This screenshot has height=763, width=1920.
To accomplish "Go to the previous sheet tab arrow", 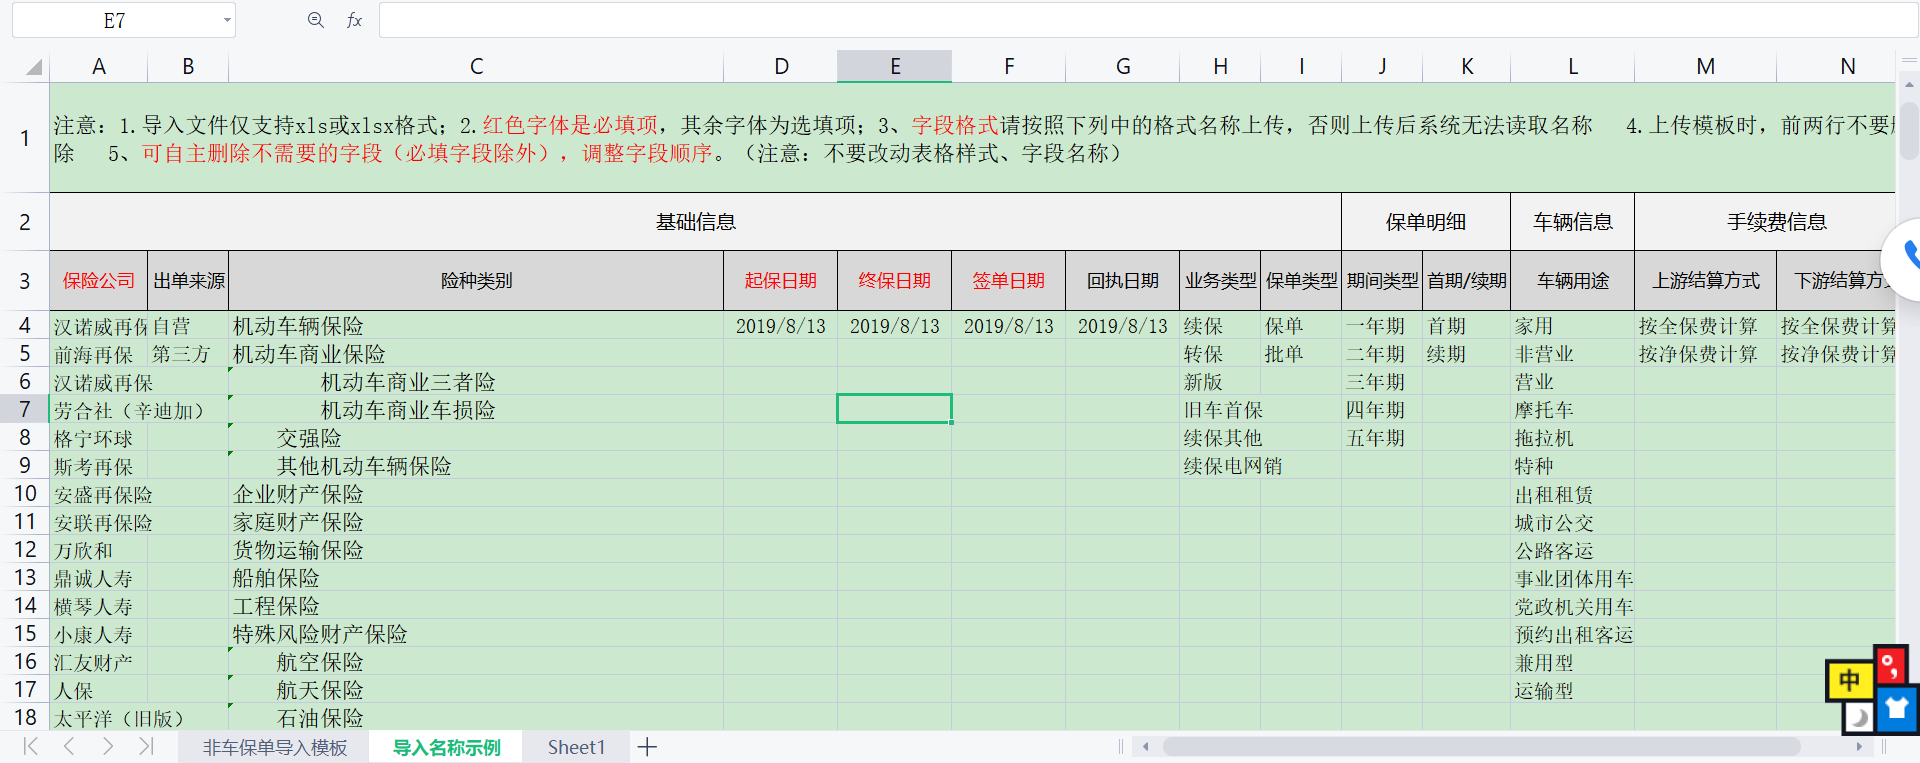I will pos(69,746).
